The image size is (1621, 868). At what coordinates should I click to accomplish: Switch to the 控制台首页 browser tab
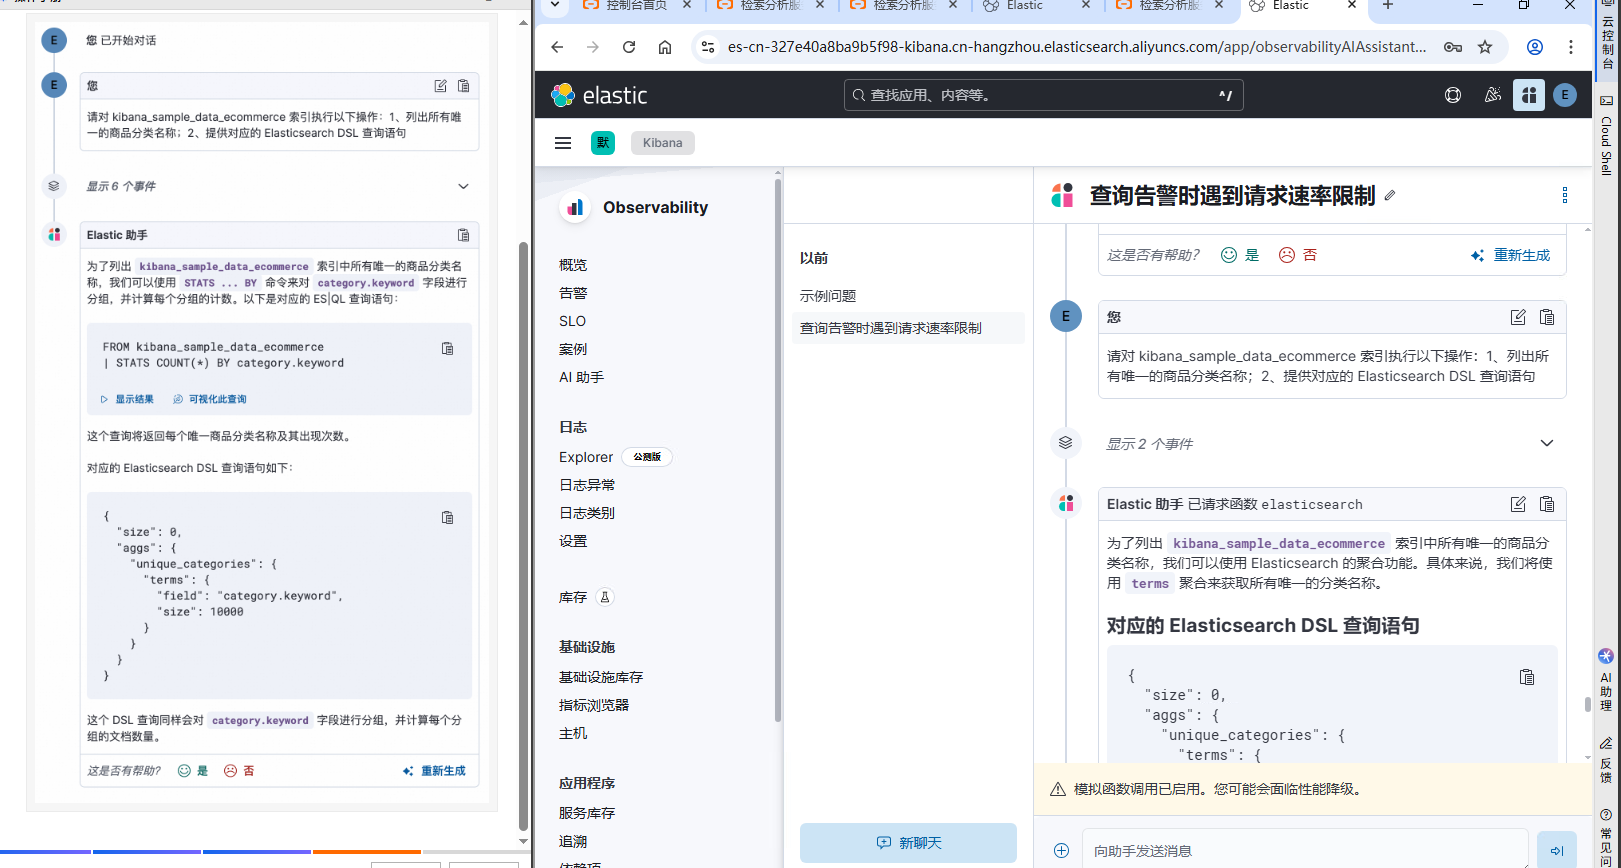click(x=637, y=6)
